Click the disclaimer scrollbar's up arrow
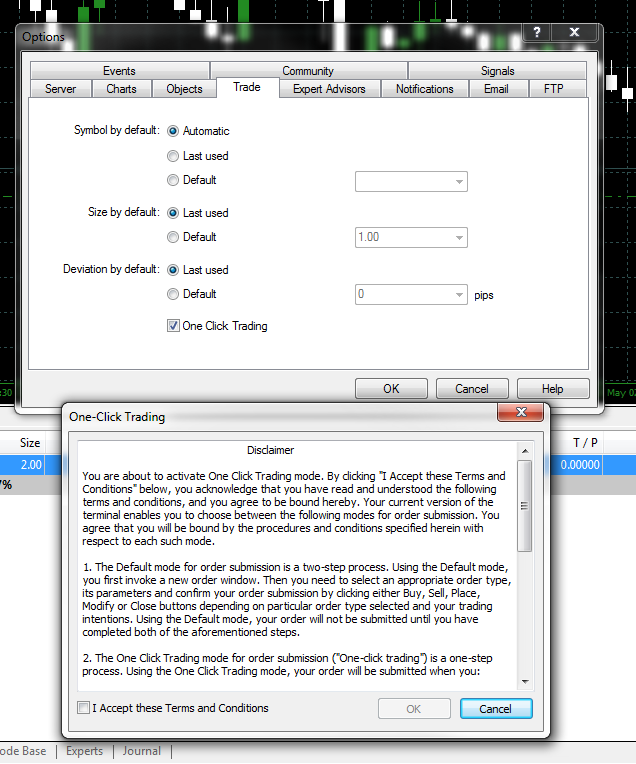 pos(524,449)
